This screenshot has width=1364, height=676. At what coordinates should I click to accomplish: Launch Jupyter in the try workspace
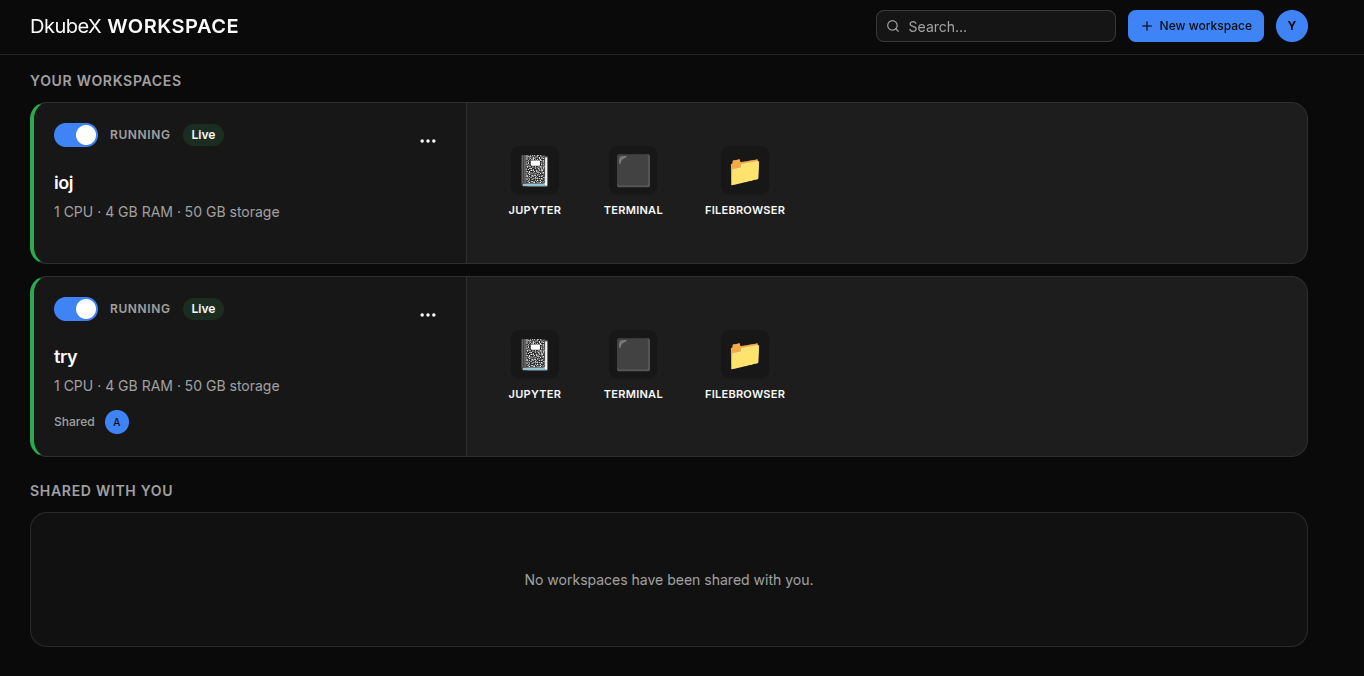coord(535,366)
